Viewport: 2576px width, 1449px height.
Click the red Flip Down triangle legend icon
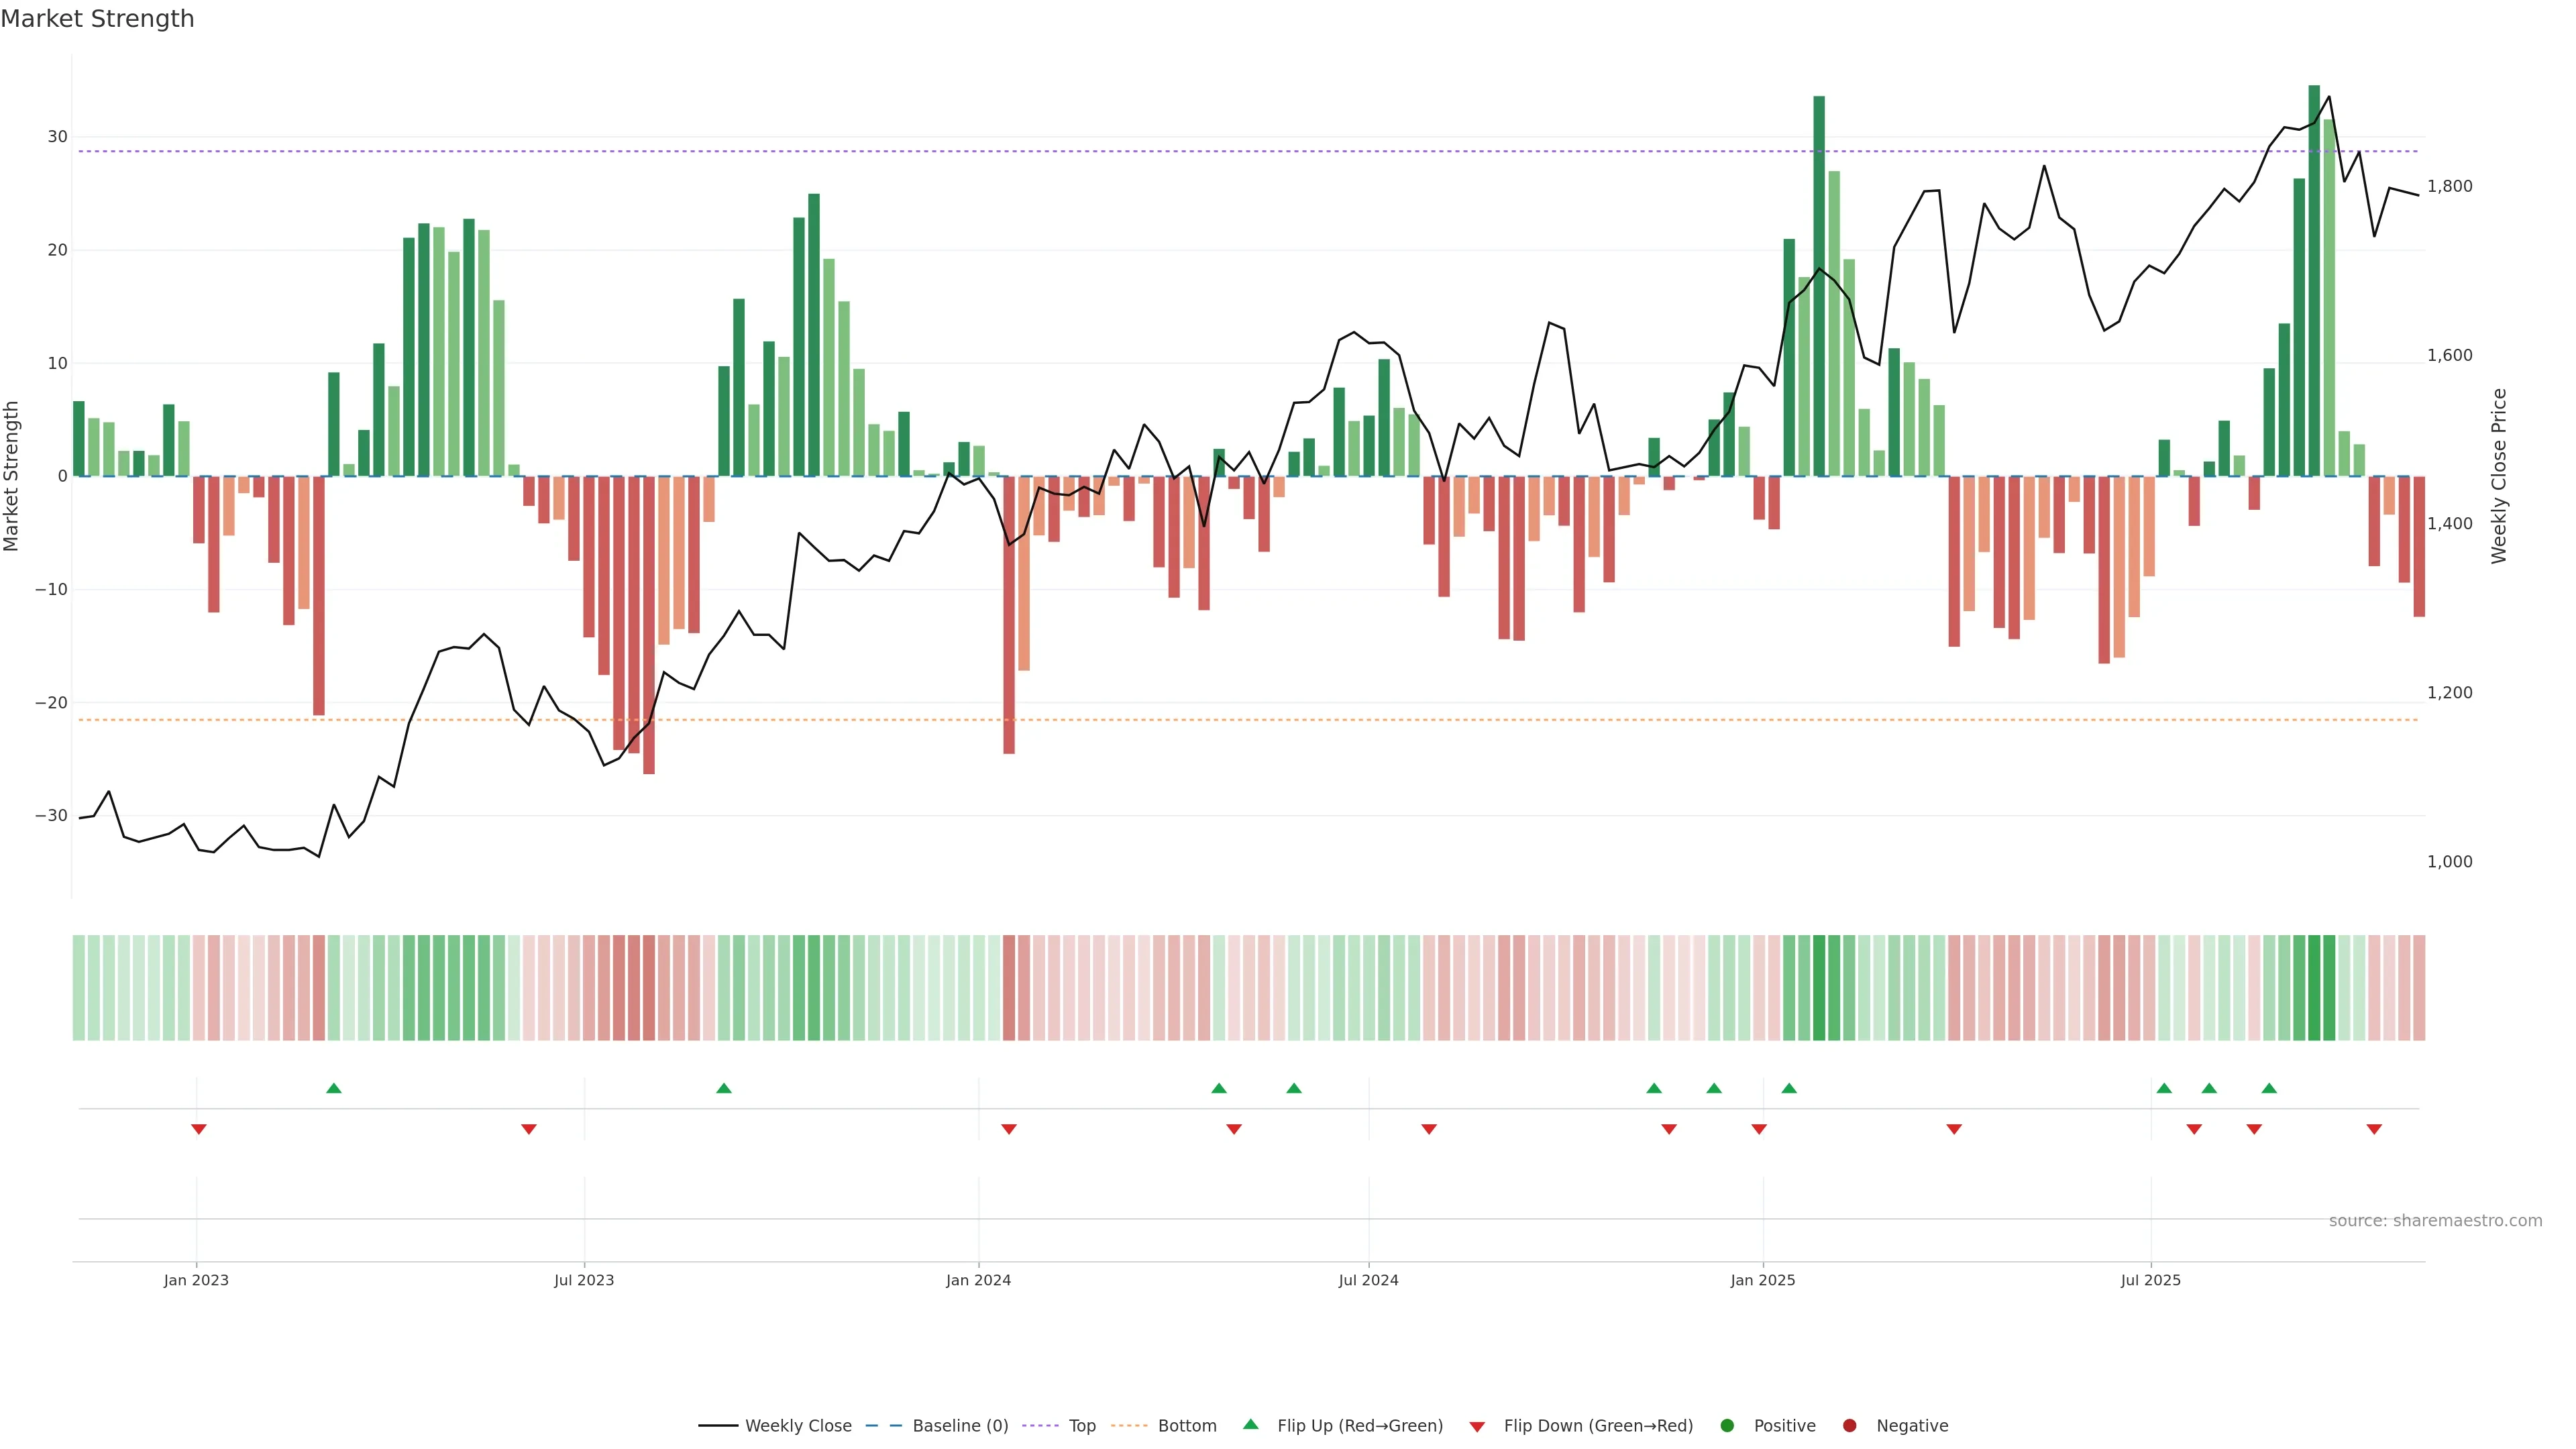coord(1477,1426)
